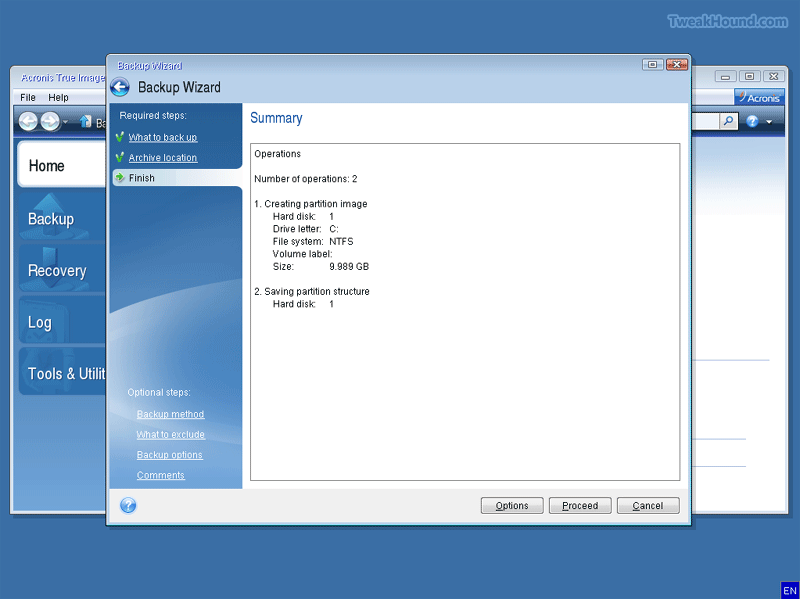800x599 pixels.
Task: Open the 'Backup options' optional step
Action: coord(169,455)
